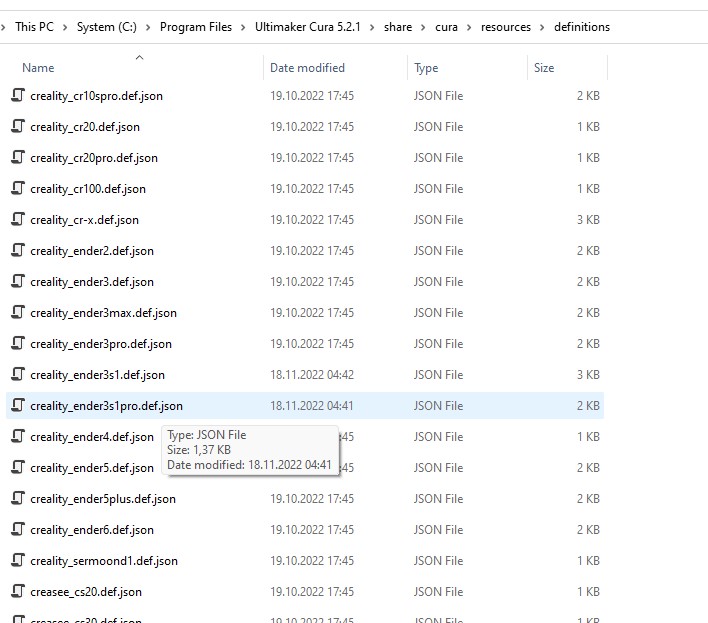This screenshot has width=708, height=623.
Task: Click the file icon of creality_ender4.def.json
Action: (18, 436)
